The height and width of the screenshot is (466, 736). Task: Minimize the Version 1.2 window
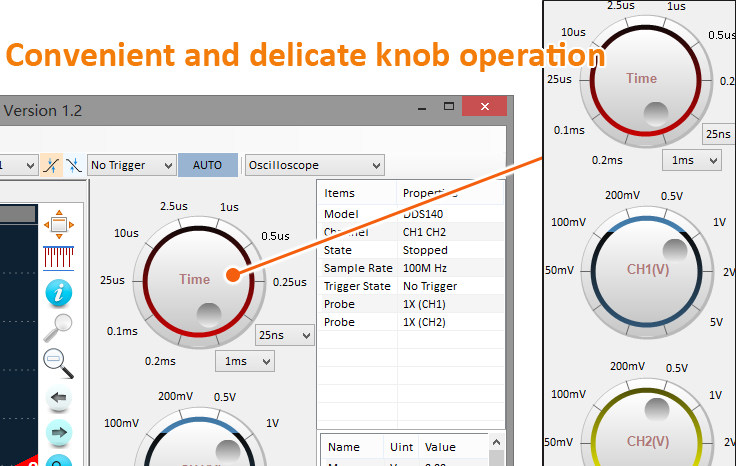coord(422,107)
